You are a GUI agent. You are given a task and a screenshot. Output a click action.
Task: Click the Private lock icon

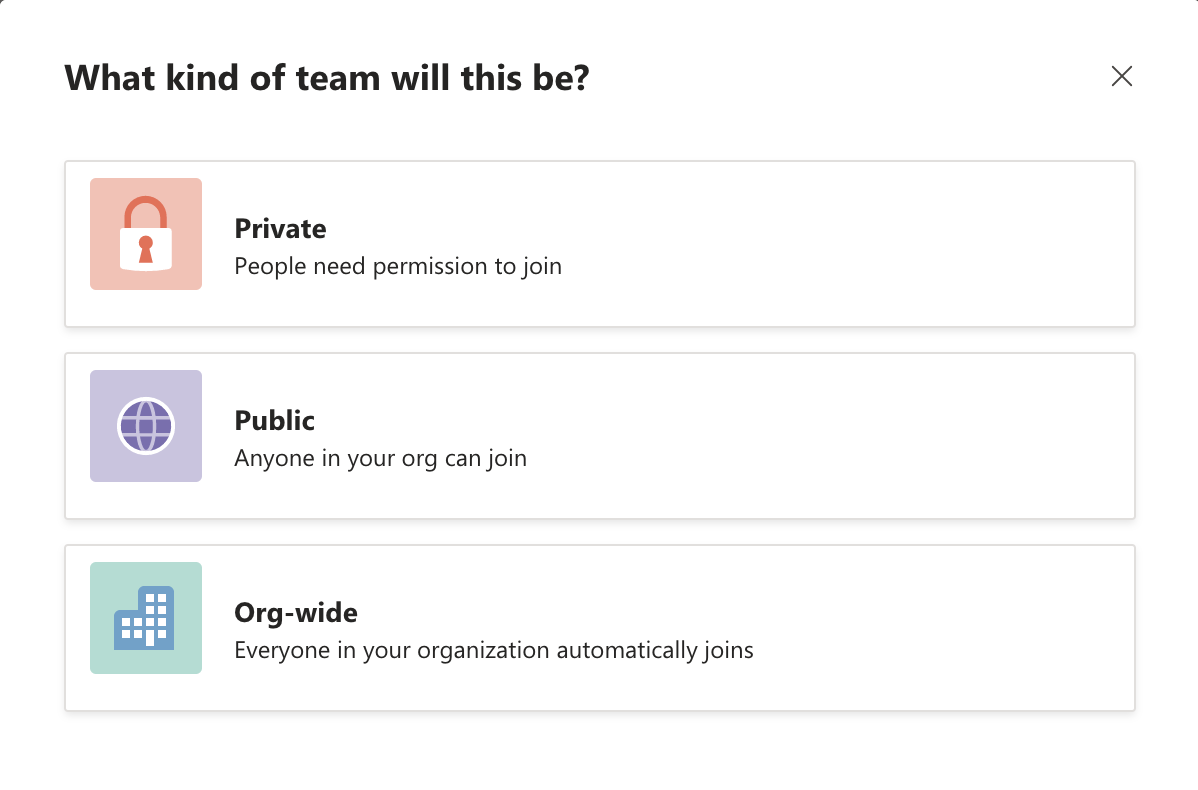coord(146,234)
